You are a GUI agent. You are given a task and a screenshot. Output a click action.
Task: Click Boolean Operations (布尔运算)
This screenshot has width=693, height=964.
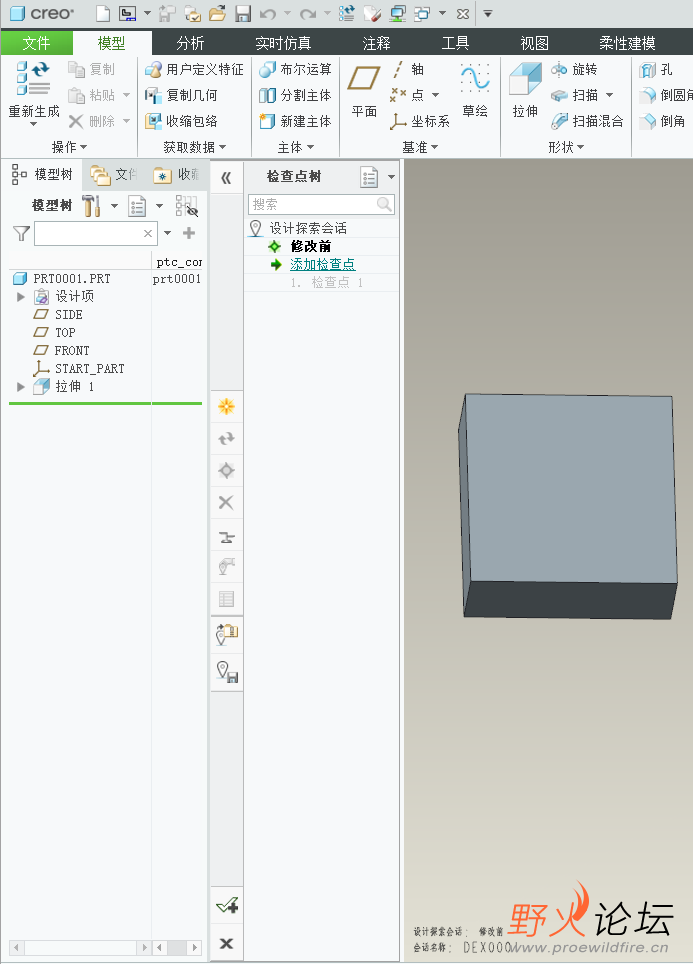295,69
